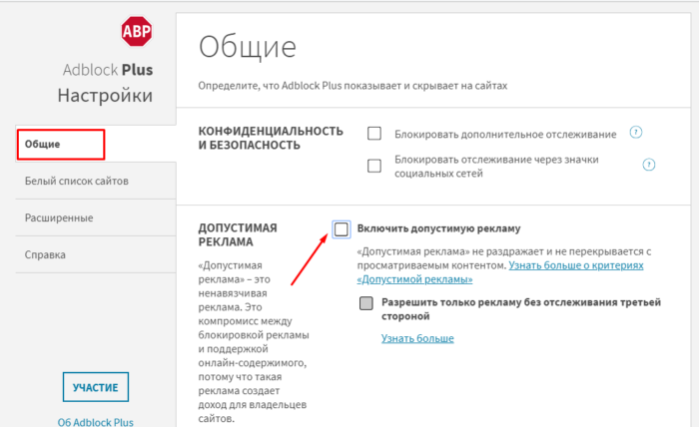Click the УЧАСТИЕ button

(95, 387)
